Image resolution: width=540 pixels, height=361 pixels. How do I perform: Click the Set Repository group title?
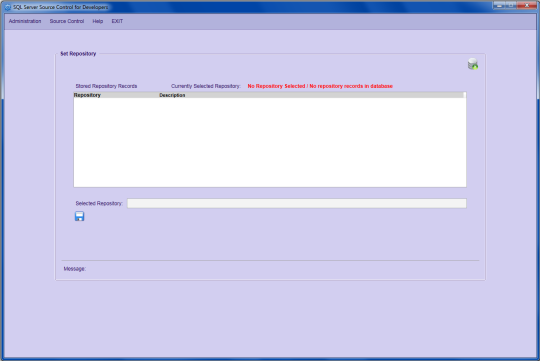(78, 54)
